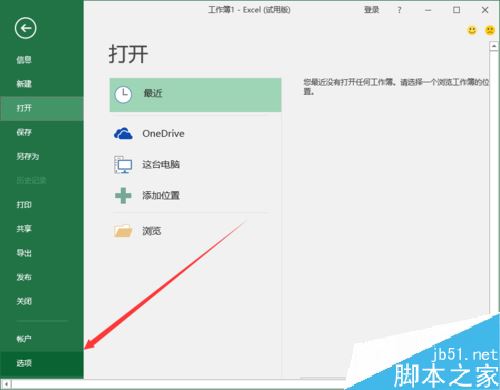Select 打开 in the sidebar

point(42,108)
